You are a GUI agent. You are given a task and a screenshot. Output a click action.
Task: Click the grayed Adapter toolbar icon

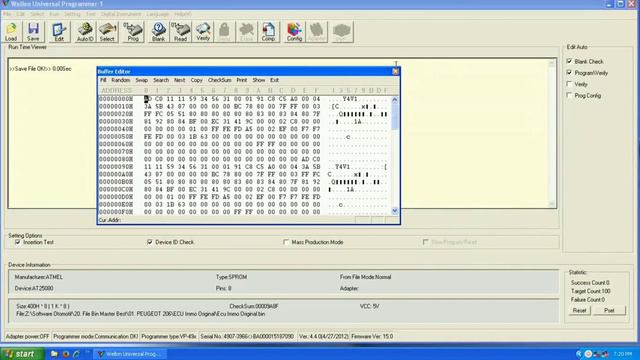click(317, 32)
